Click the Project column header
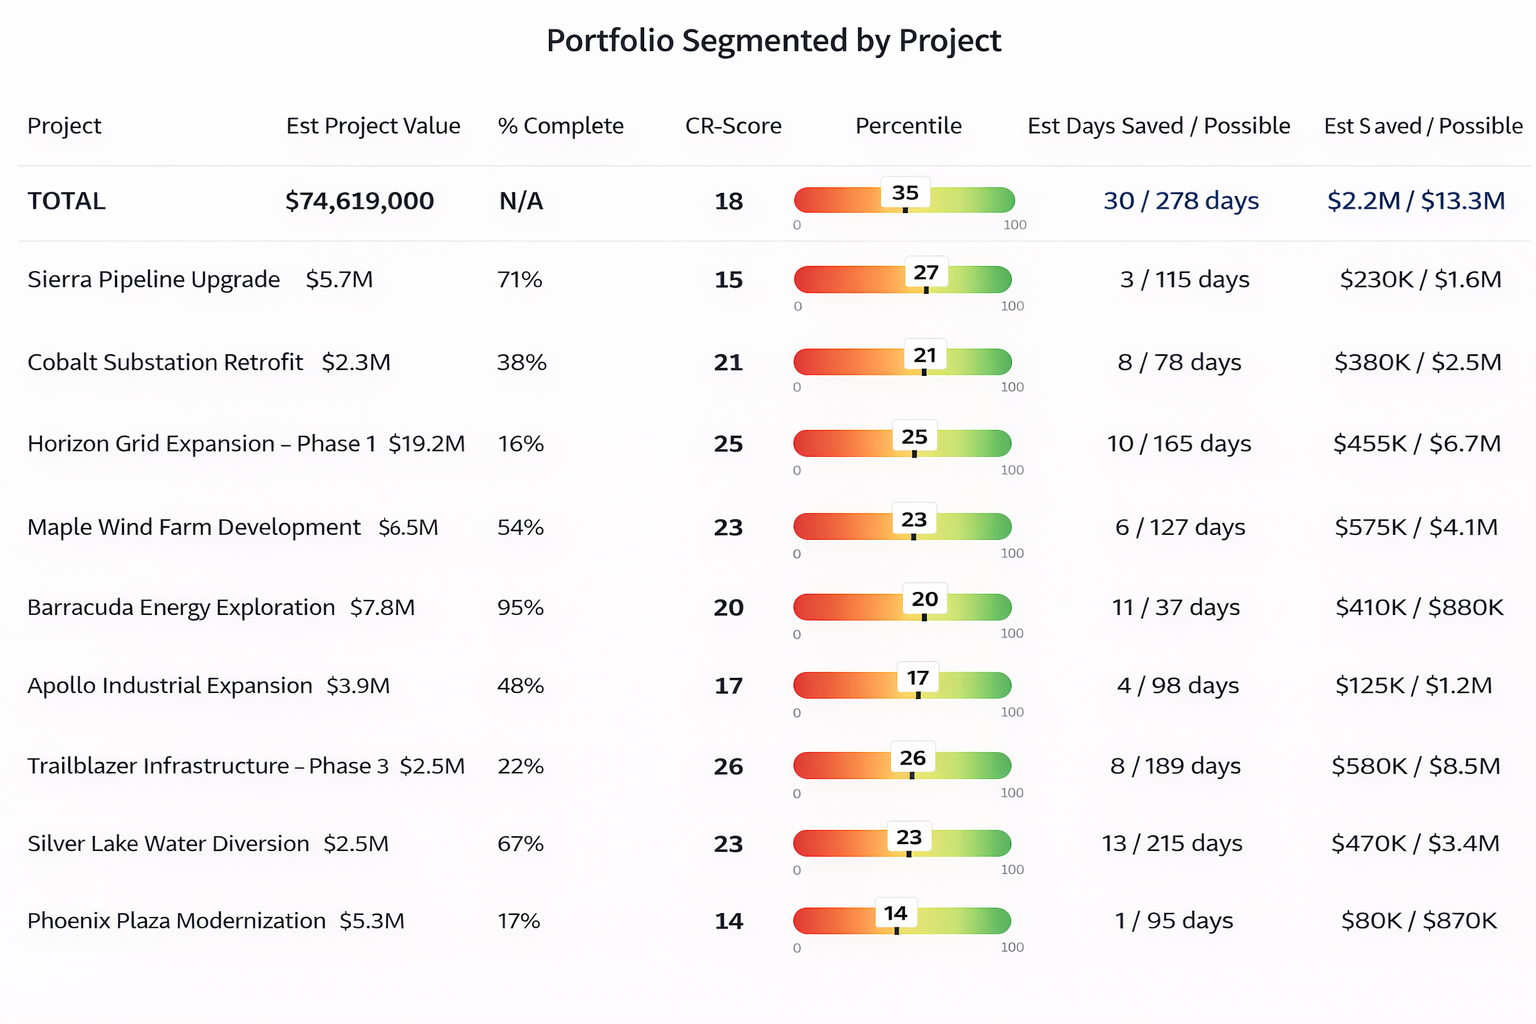 pos(64,126)
